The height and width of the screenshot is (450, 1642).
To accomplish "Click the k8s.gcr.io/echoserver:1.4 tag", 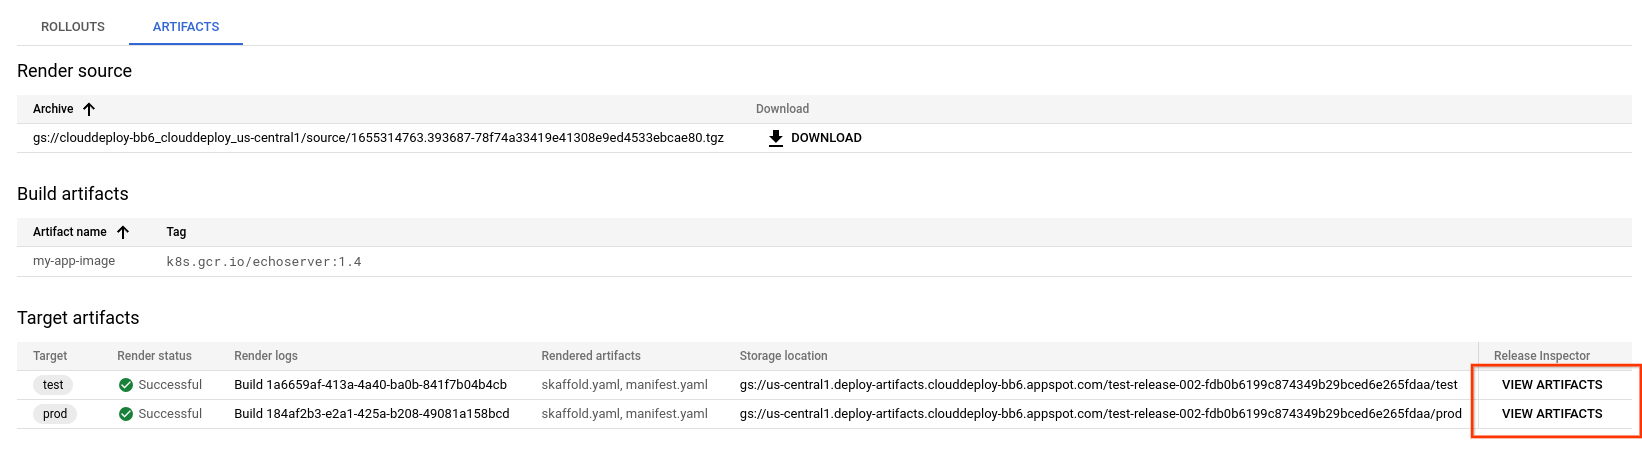I will coord(264,262).
